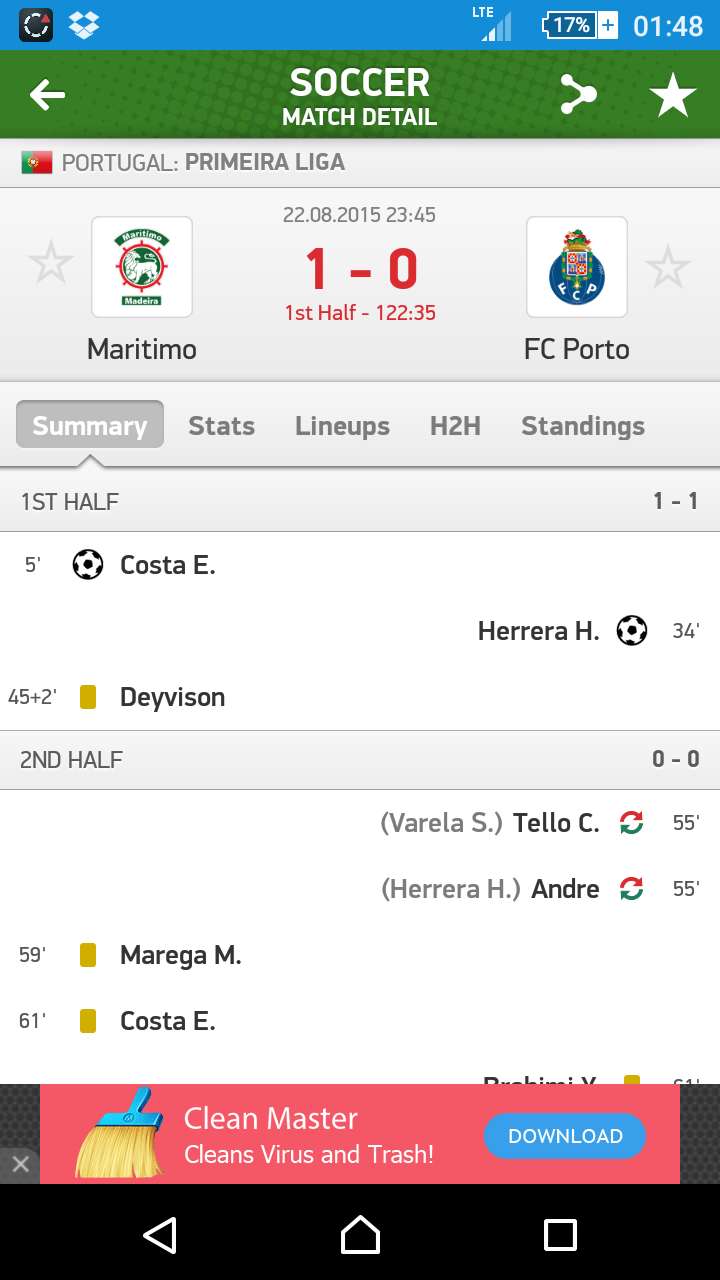
Task: Tap the Maritimo club crest
Action: coord(142,267)
